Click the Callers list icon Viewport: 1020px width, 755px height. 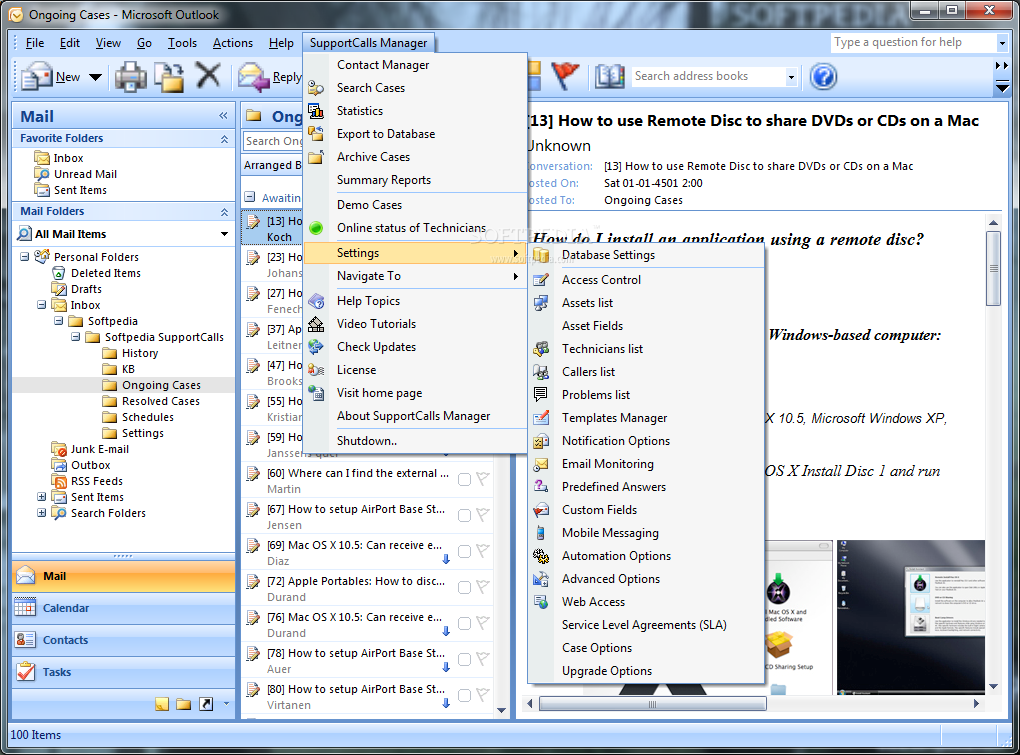(541, 372)
